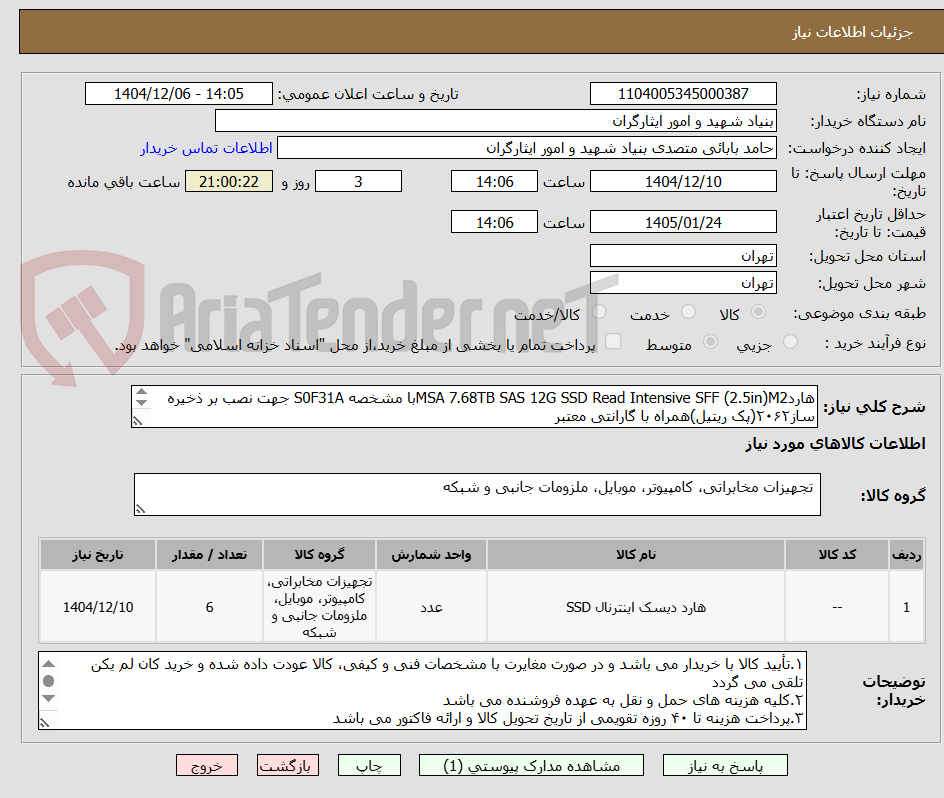
Task: Click the 'پاسخ به نیاز' button
Action: [725, 765]
